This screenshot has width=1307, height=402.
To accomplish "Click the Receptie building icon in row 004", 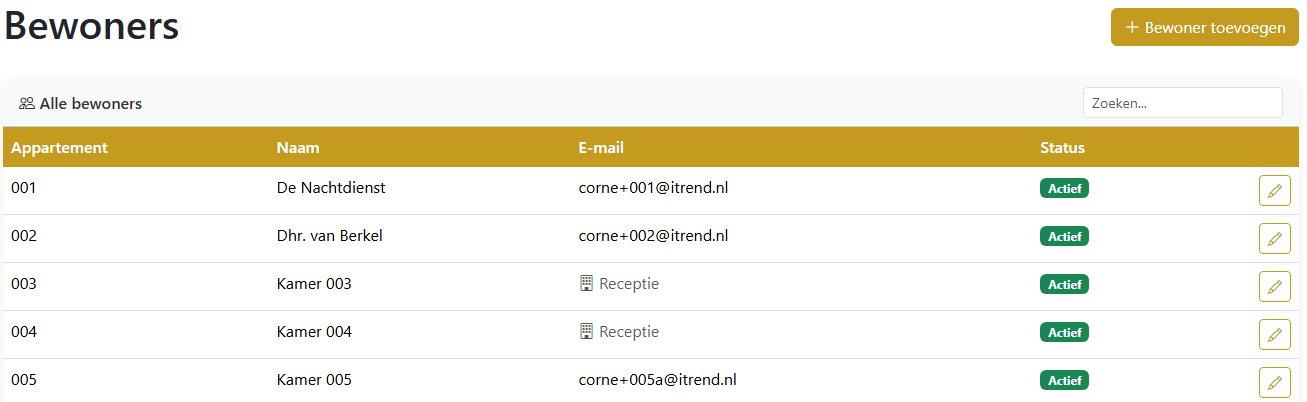I will click(x=587, y=332).
